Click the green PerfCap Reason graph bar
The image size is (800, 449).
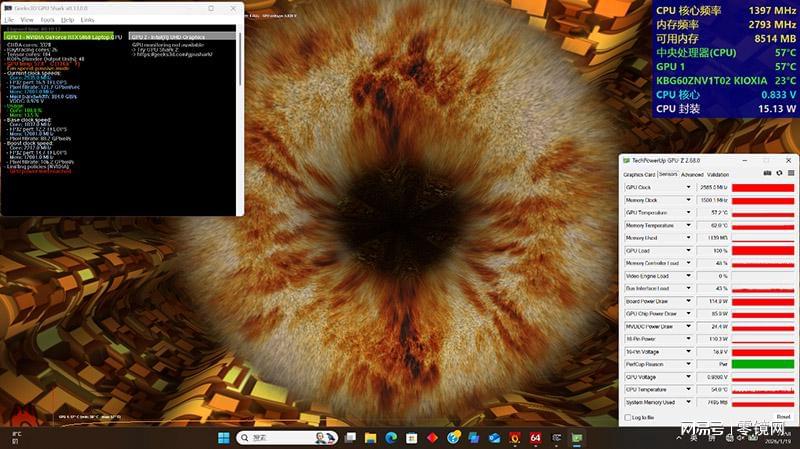(763, 364)
